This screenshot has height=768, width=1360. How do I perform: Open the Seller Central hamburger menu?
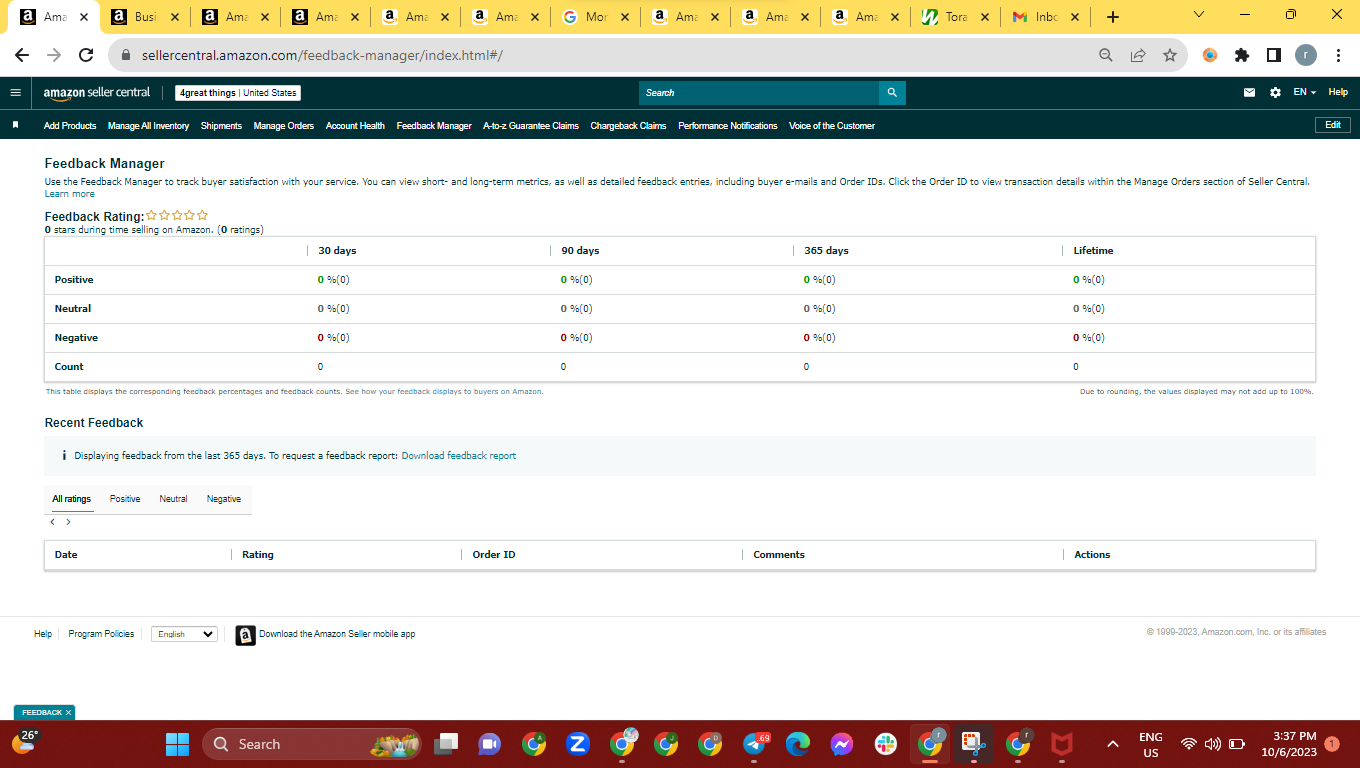click(15, 93)
